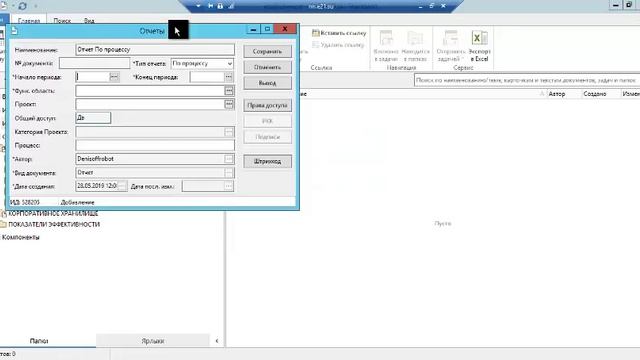This screenshot has height=360, width=640.
Task: Click the greyed РКК button
Action: tap(267, 121)
